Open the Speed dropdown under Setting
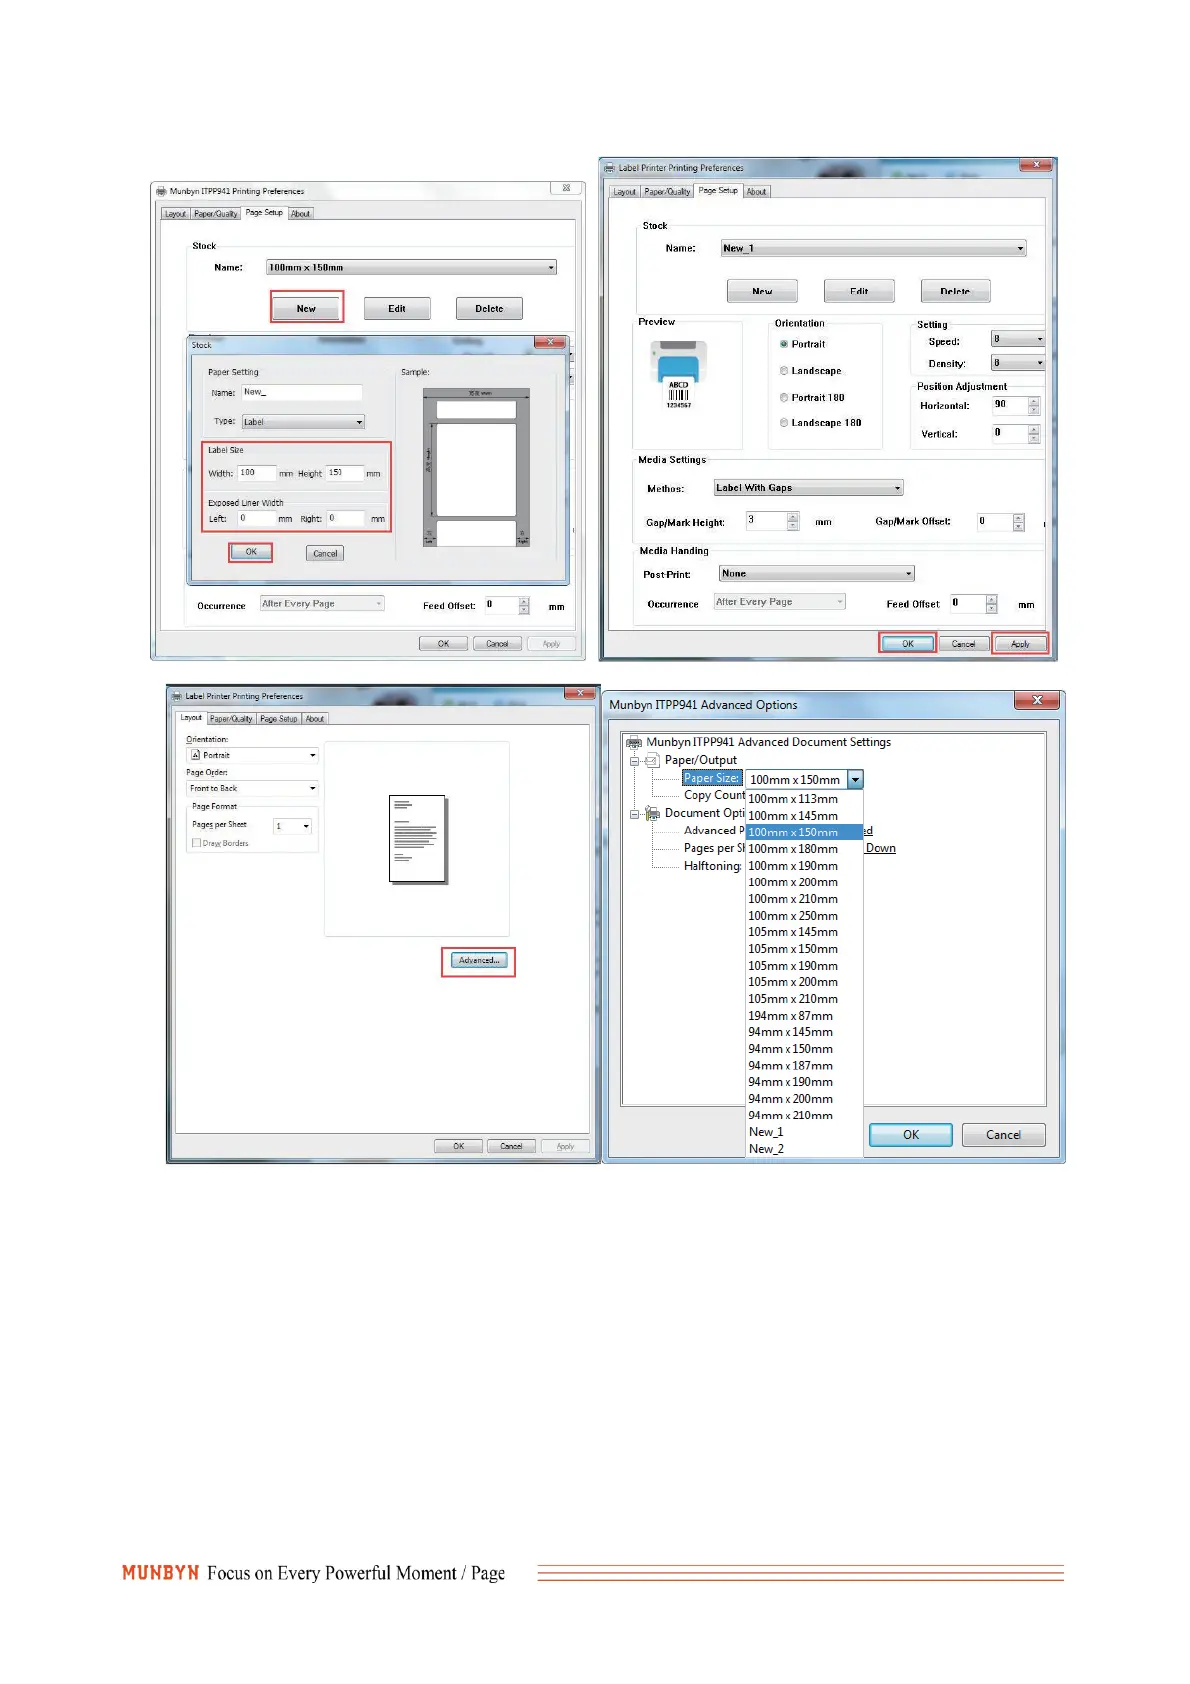1190x1684 pixels. tap(1018, 339)
